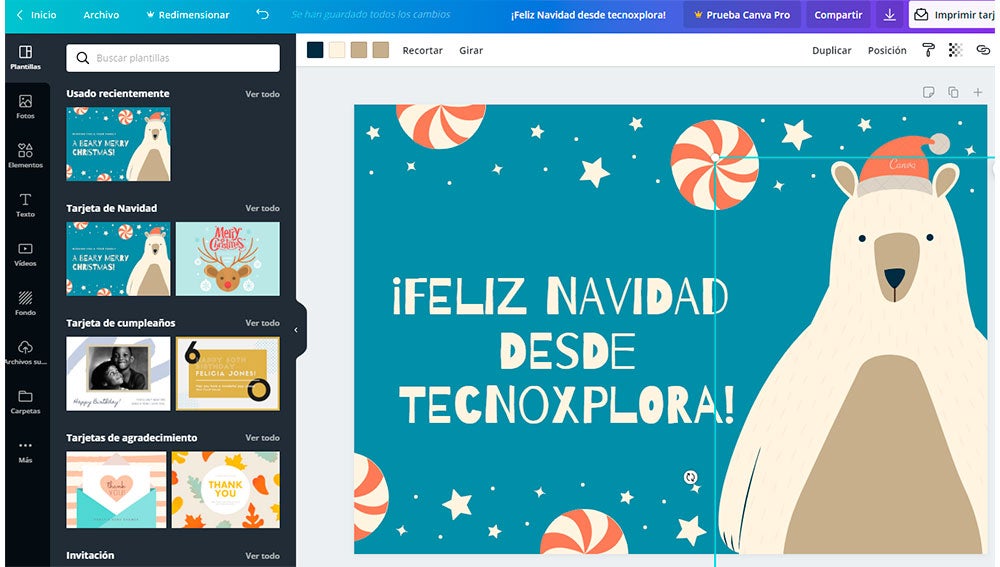
Task: Add notes with the page note icon
Action: pyautogui.click(x=929, y=92)
